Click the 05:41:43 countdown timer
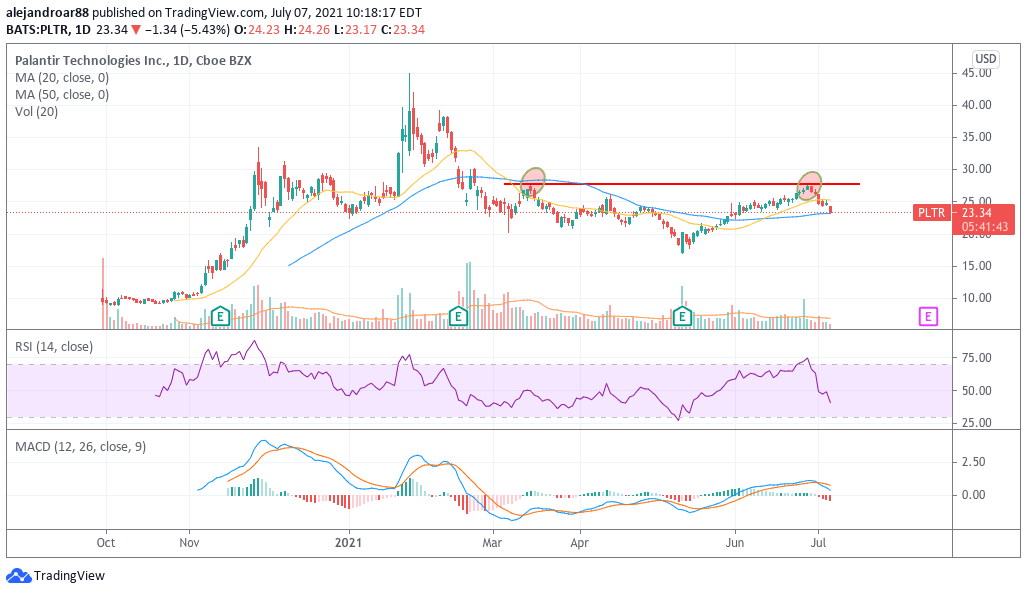 [984, 227]
